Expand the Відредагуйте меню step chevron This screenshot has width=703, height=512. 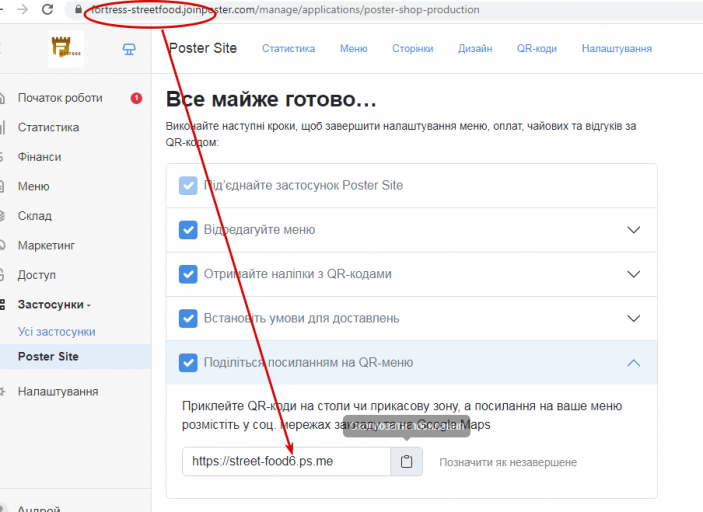point(634,230)
